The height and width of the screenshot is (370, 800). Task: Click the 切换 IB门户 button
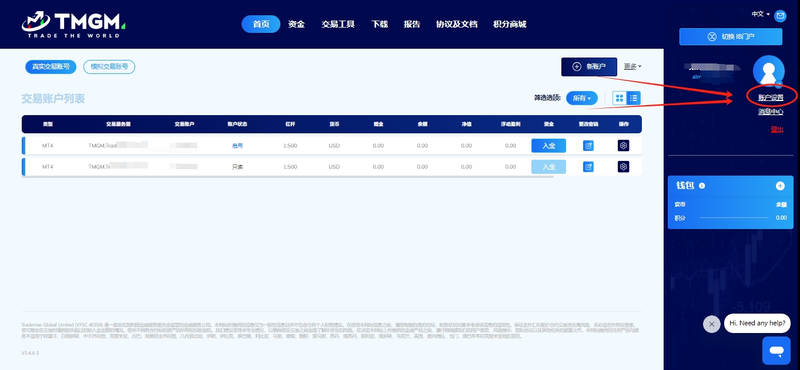coord(731,37)
